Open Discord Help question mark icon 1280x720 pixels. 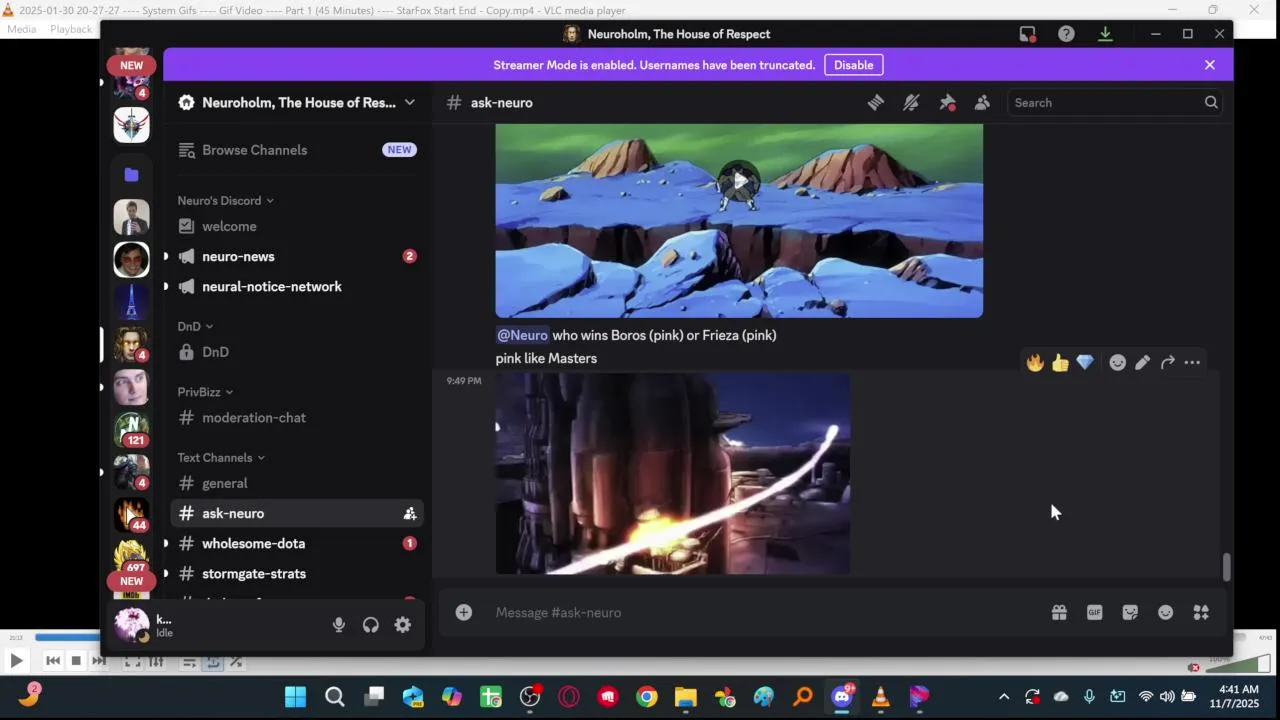tap(1066, 34)
